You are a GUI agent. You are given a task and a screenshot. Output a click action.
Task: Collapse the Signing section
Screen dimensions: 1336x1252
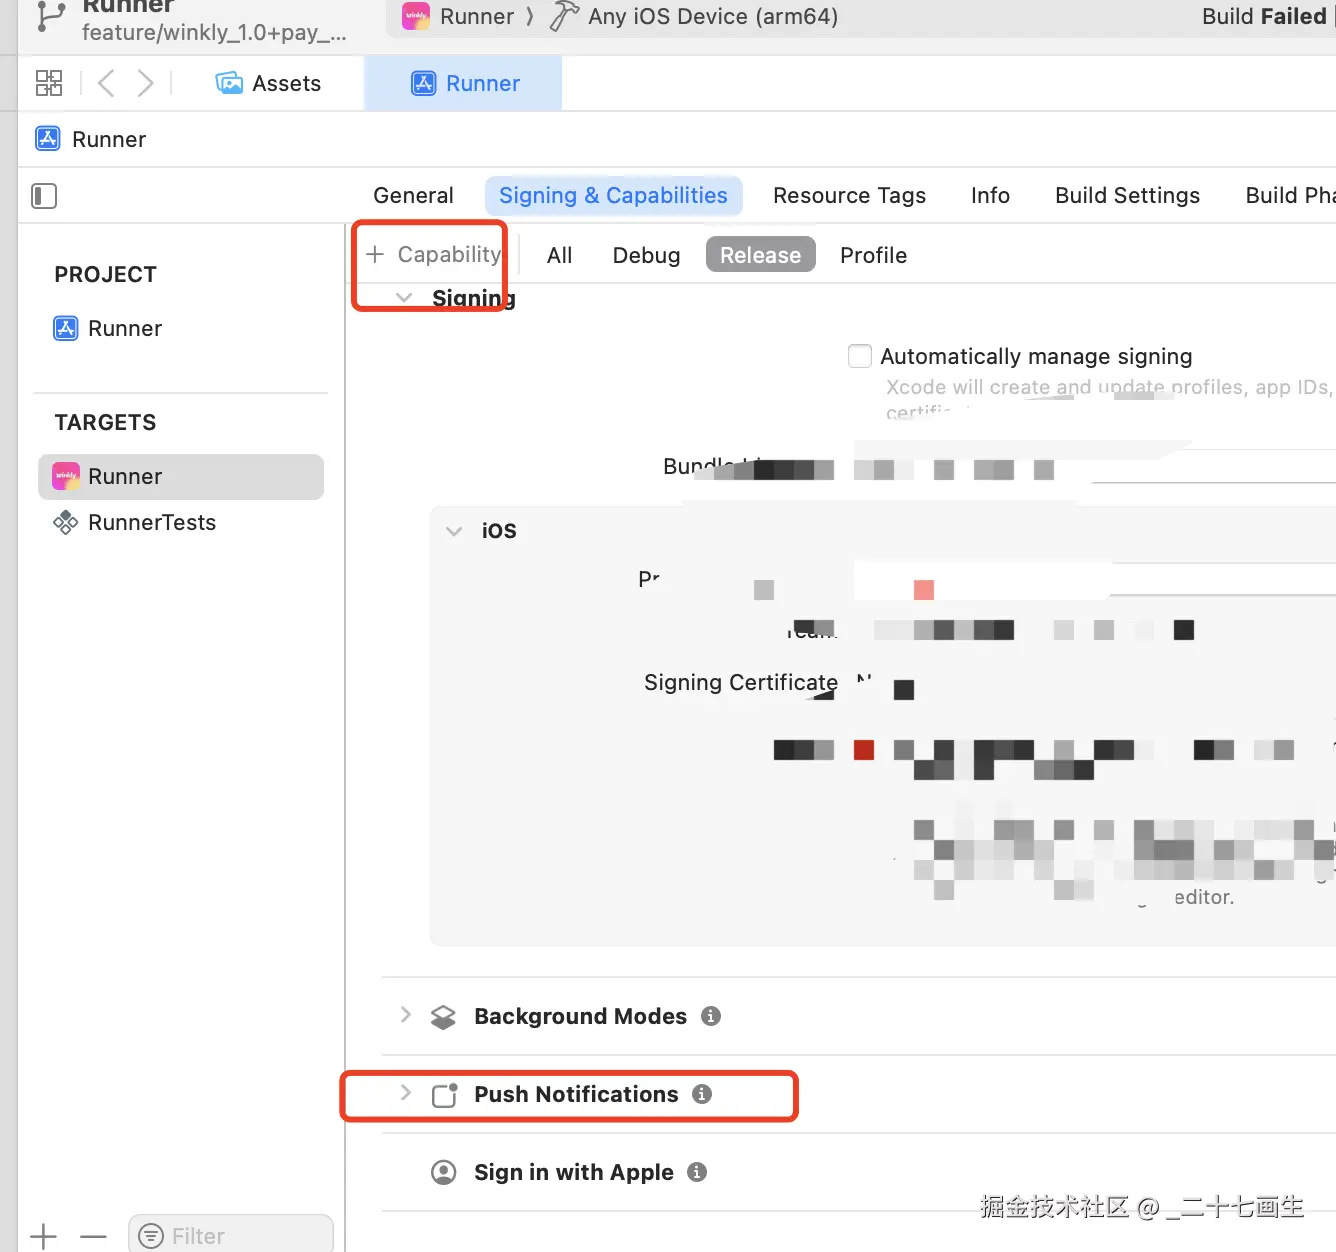[404, 297]
